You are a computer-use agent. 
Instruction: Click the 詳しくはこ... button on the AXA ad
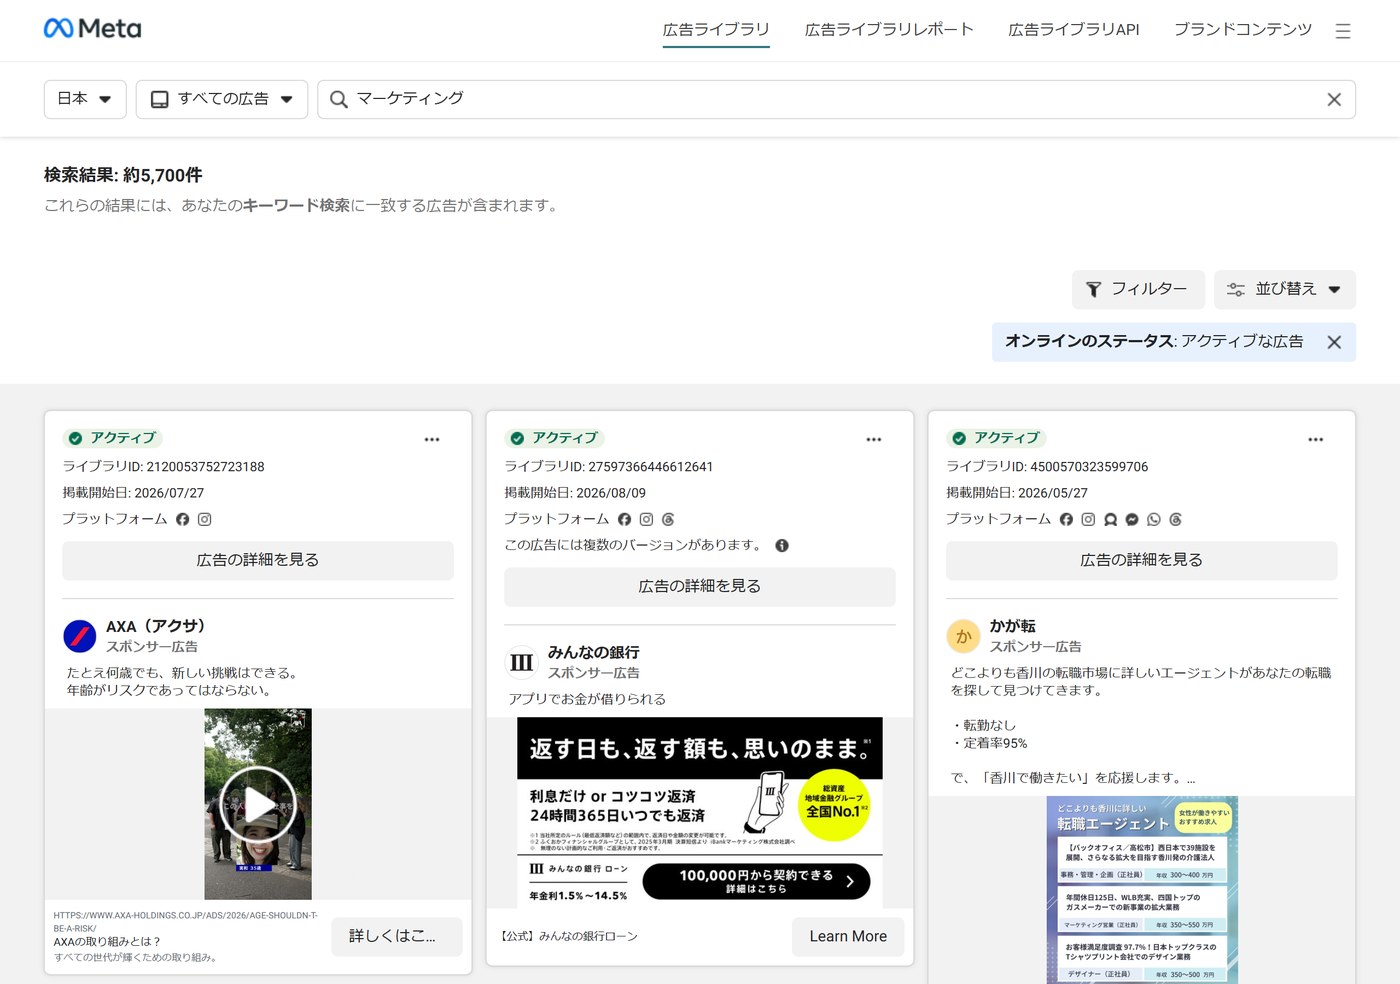pos(397,937)
